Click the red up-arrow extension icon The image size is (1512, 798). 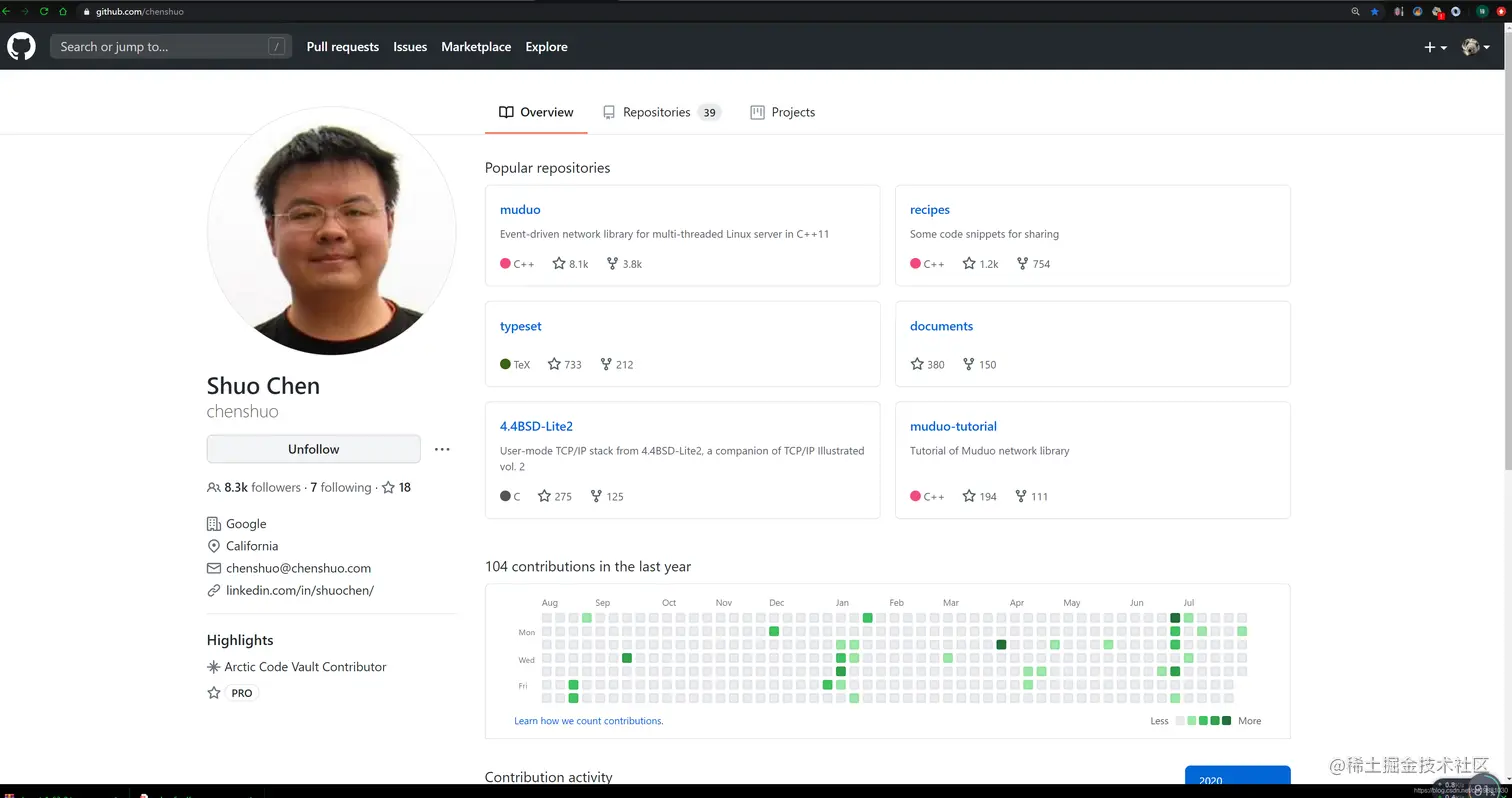pos(1502,11)
